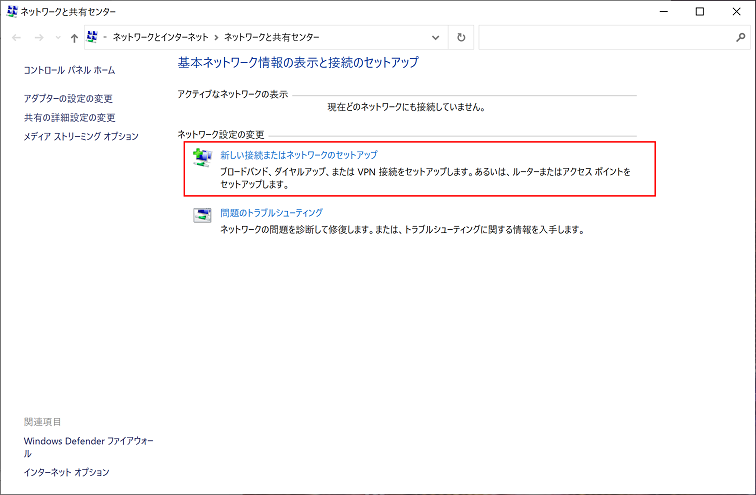The height and width of the screenshot is (495, 756).
Task: Click the Control Panel search field
Action: point(605,37)
